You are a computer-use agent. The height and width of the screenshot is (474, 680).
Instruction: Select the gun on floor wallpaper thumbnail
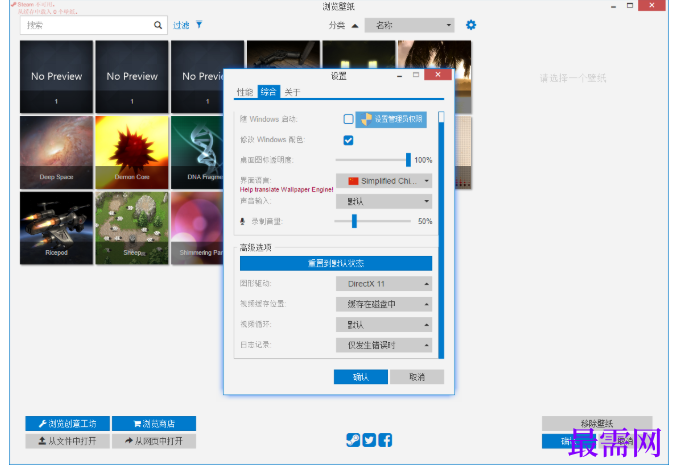coord(283,54)
